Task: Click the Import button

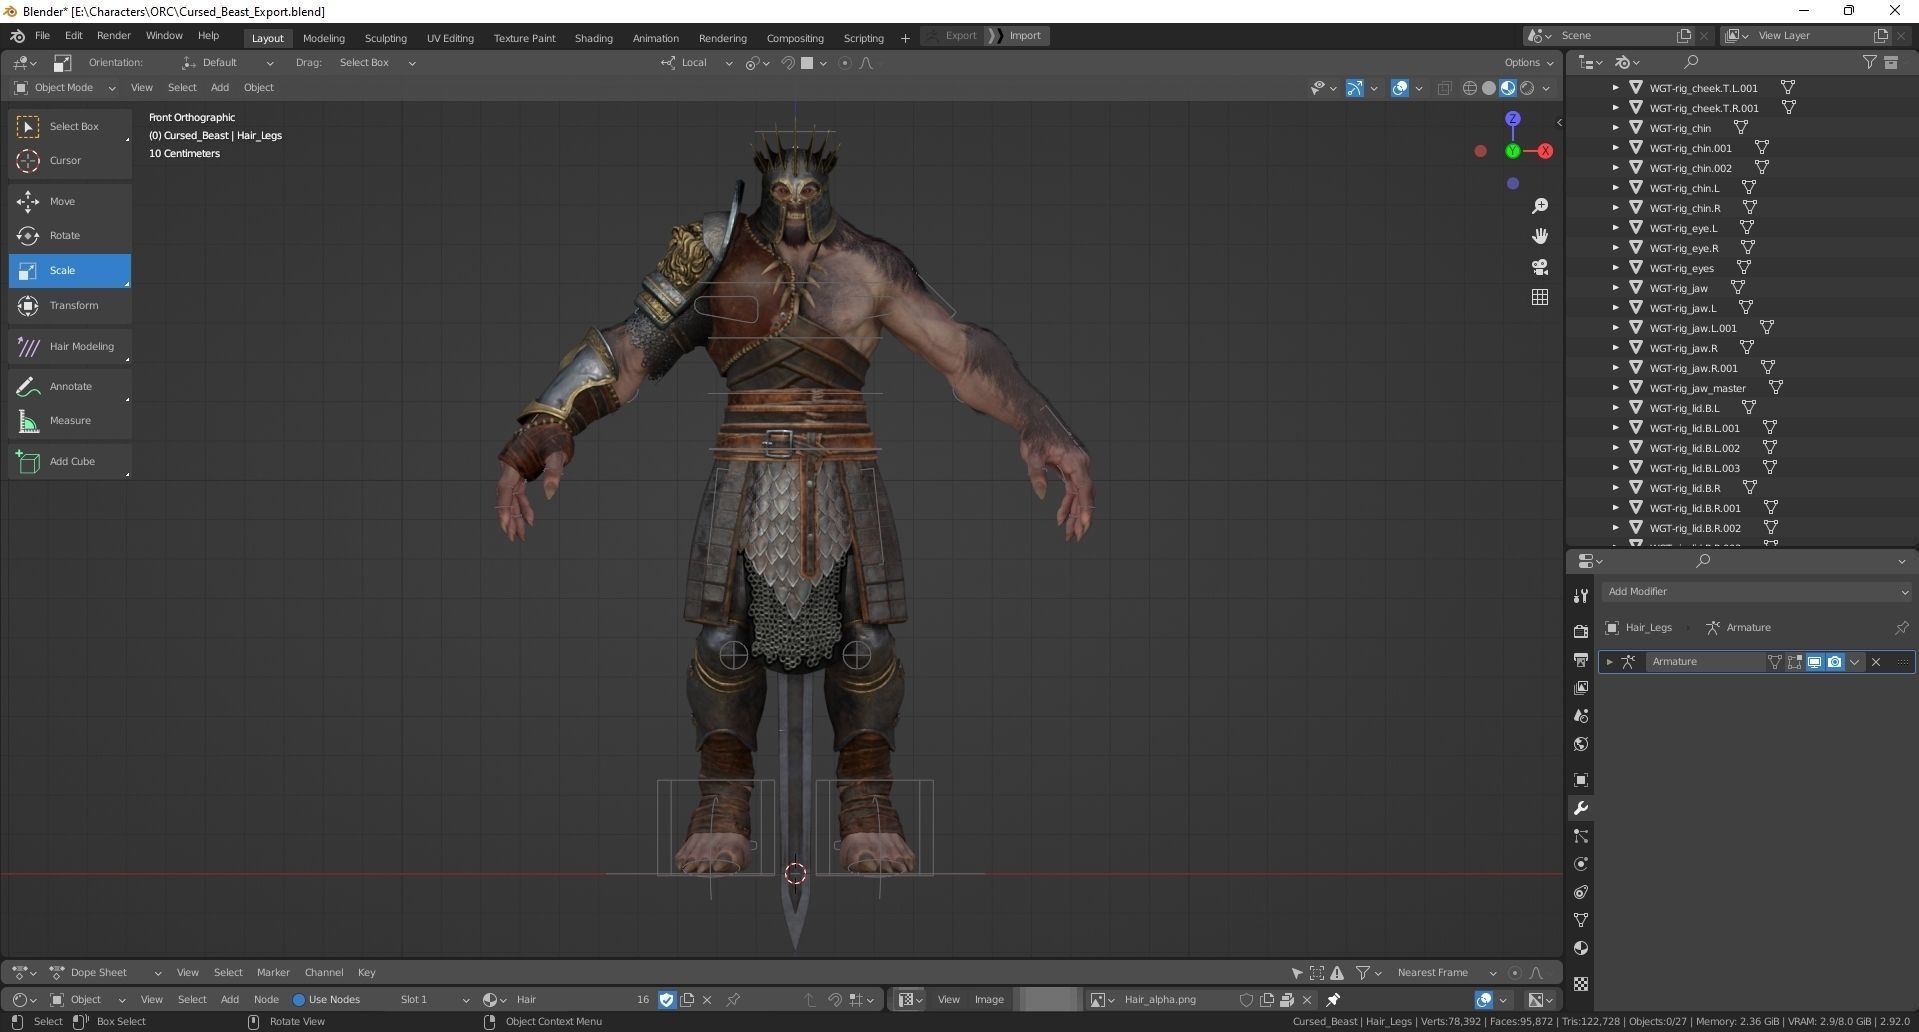Action: (1017, 36)
